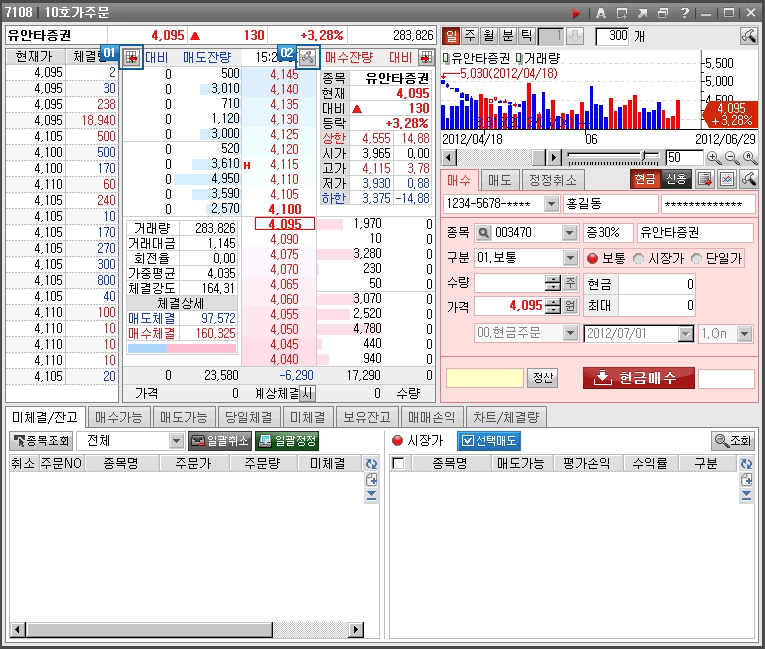Click the price spinner next to 4,095
This screenshot has height=649, width=765.
(x=553, y=306)
